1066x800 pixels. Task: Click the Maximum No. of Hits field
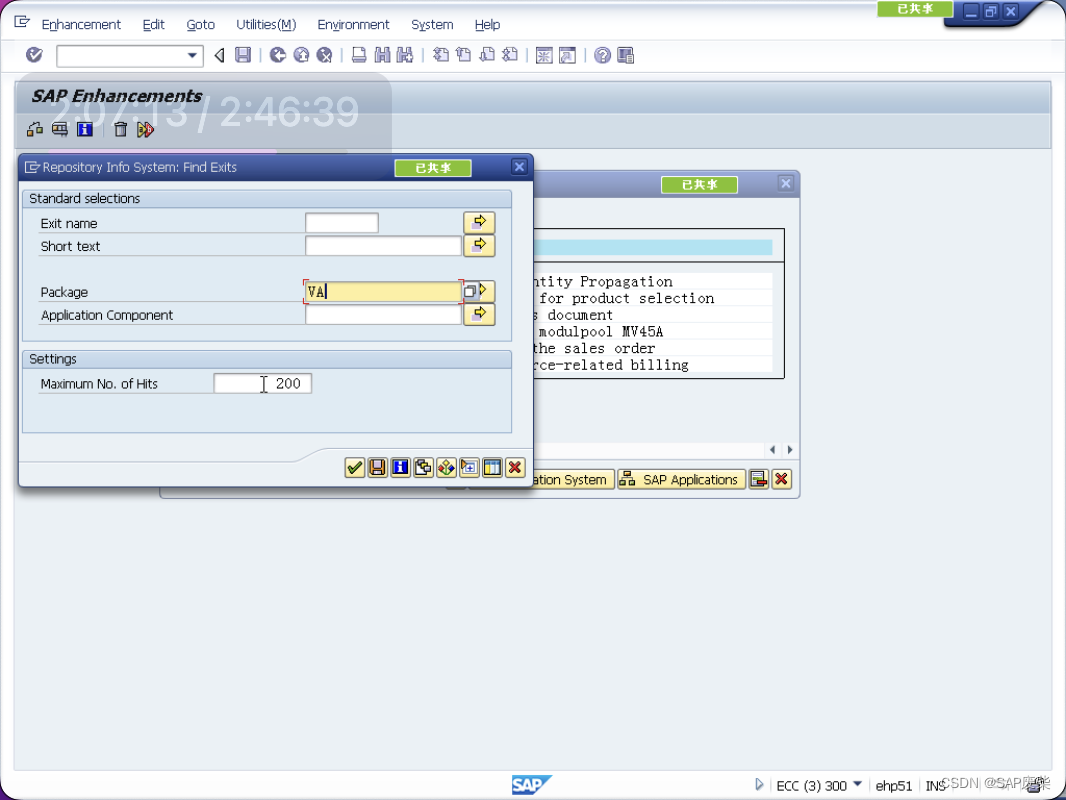click(x=262, y=383)
